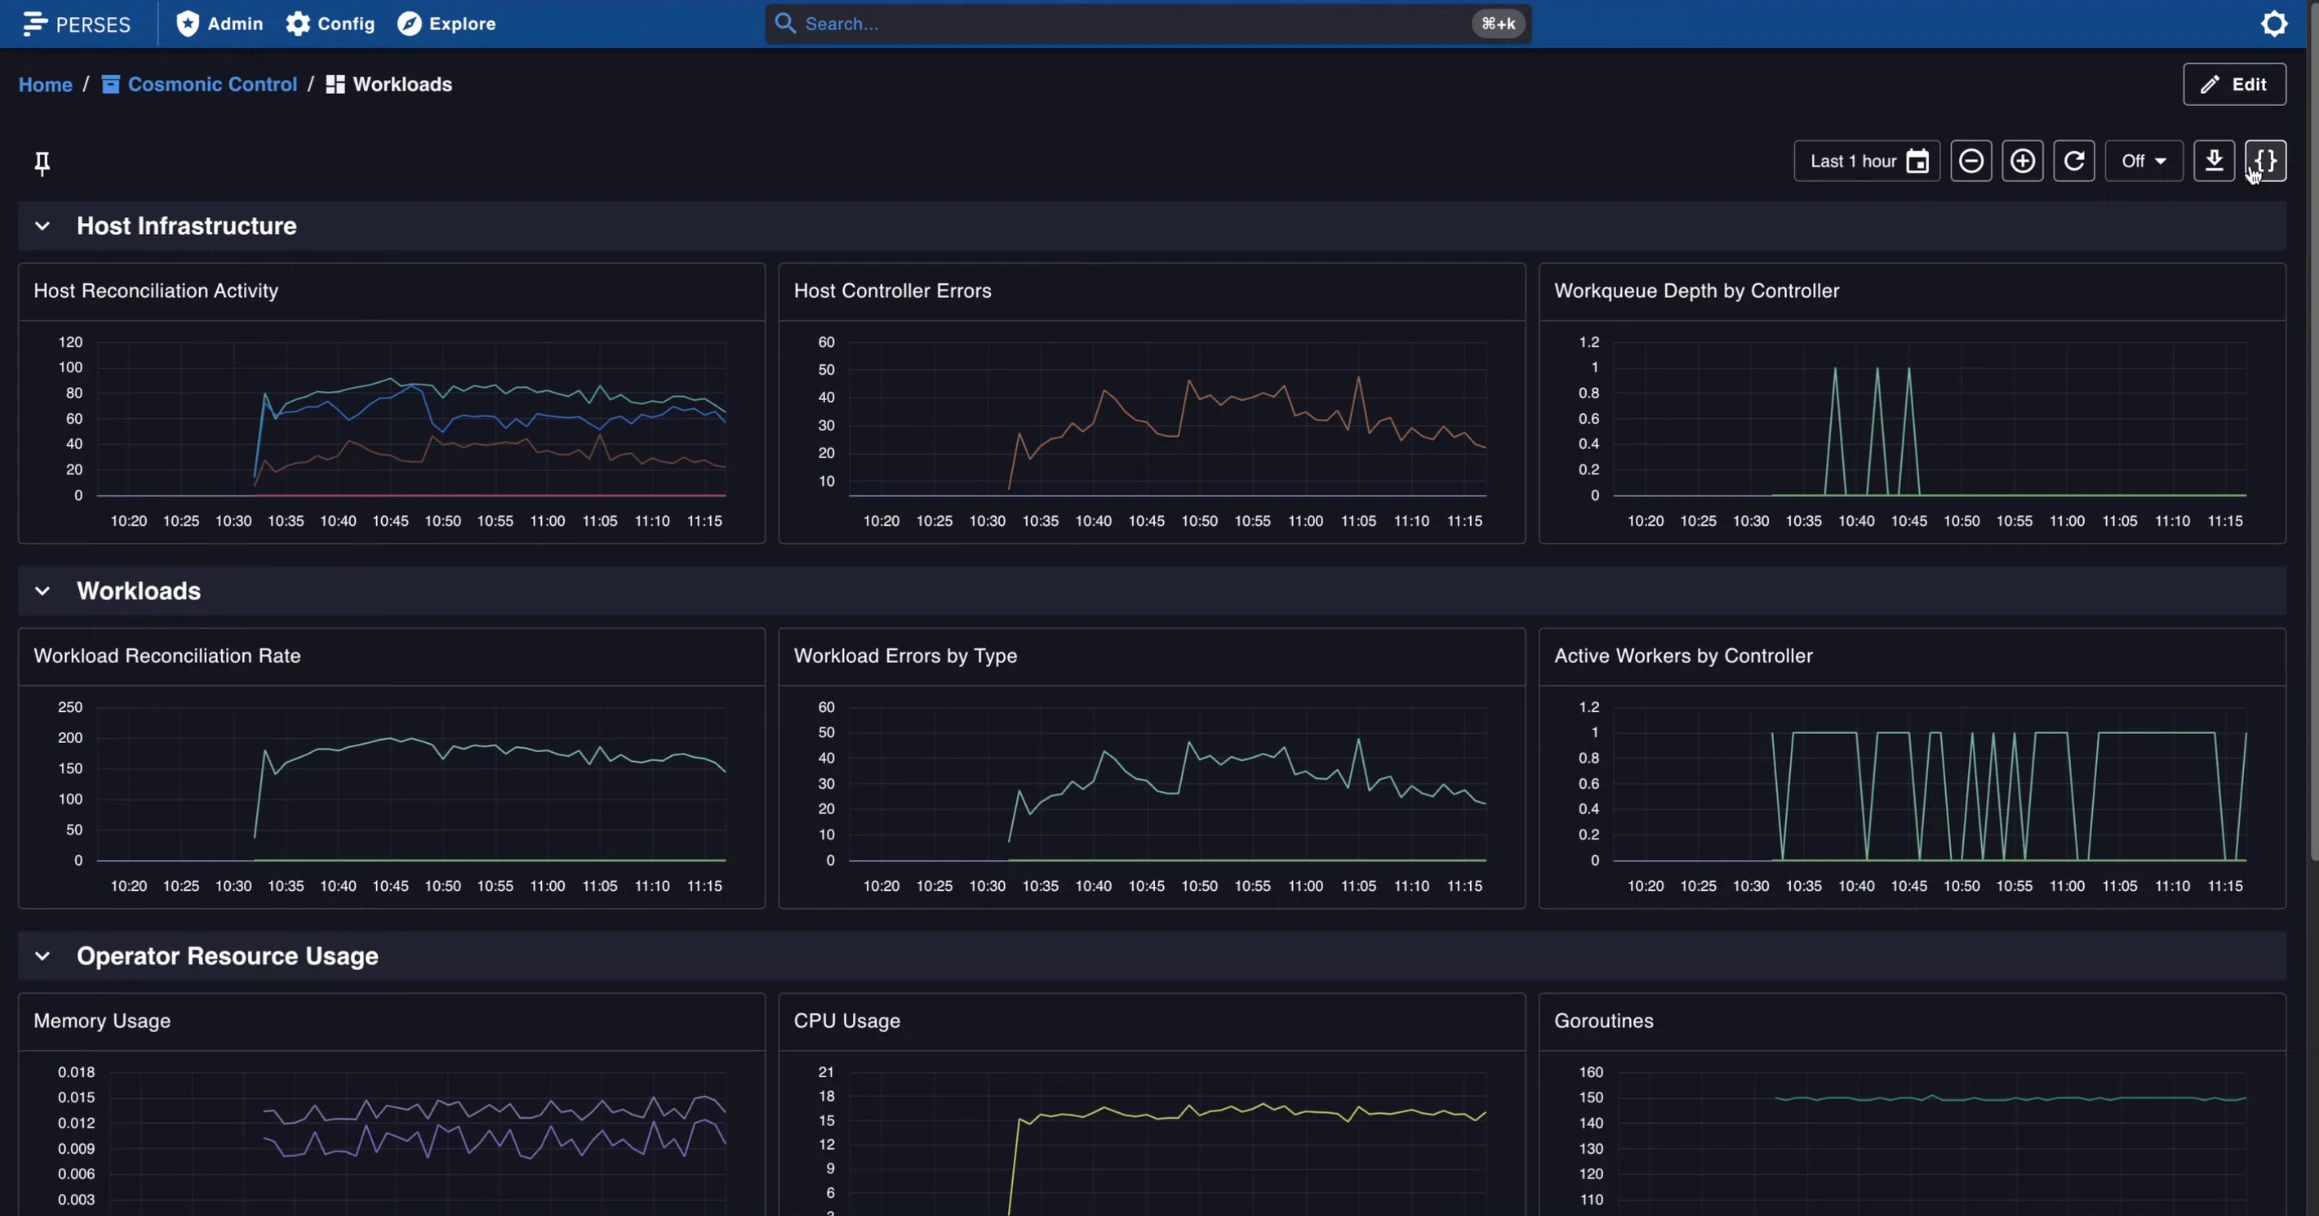Screen dimensions: 2319x1216
Task: Go to Home breadcrumb link
Action: coord(45,85)
